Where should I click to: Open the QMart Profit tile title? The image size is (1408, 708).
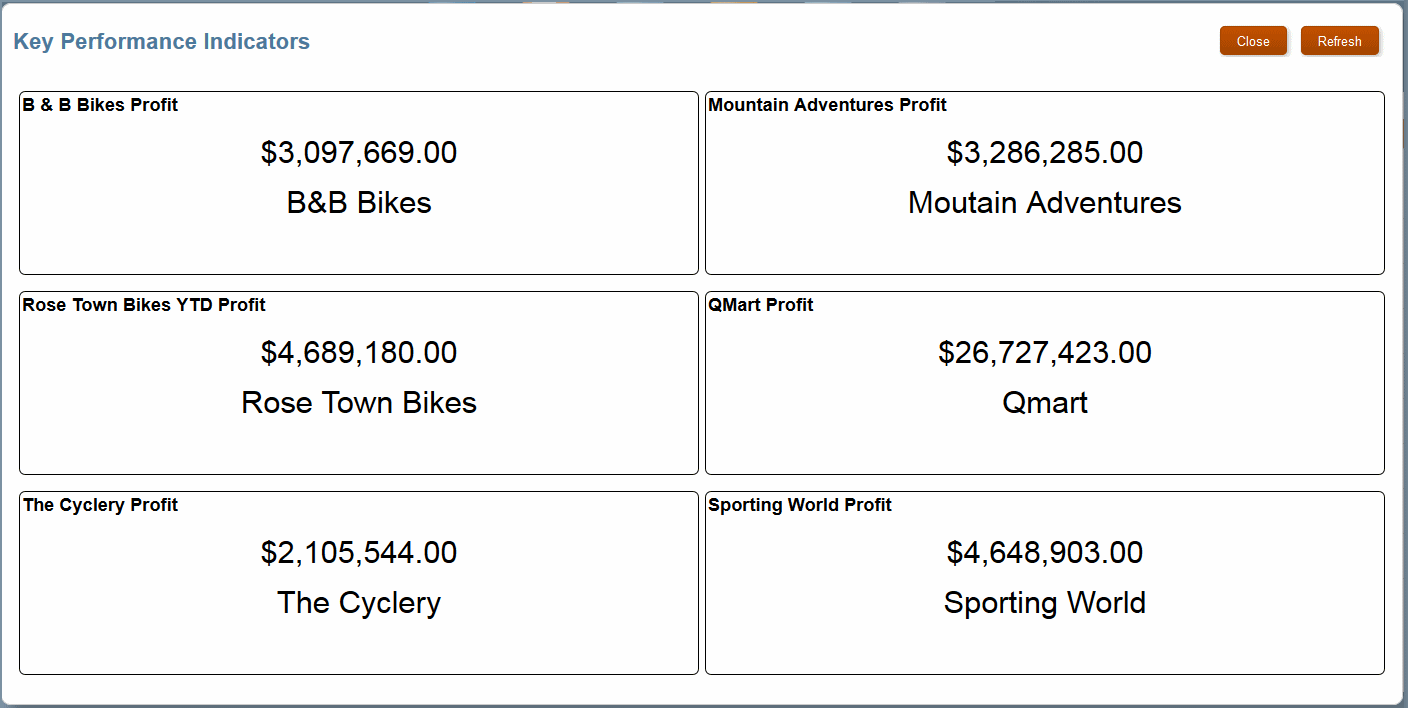761,305
